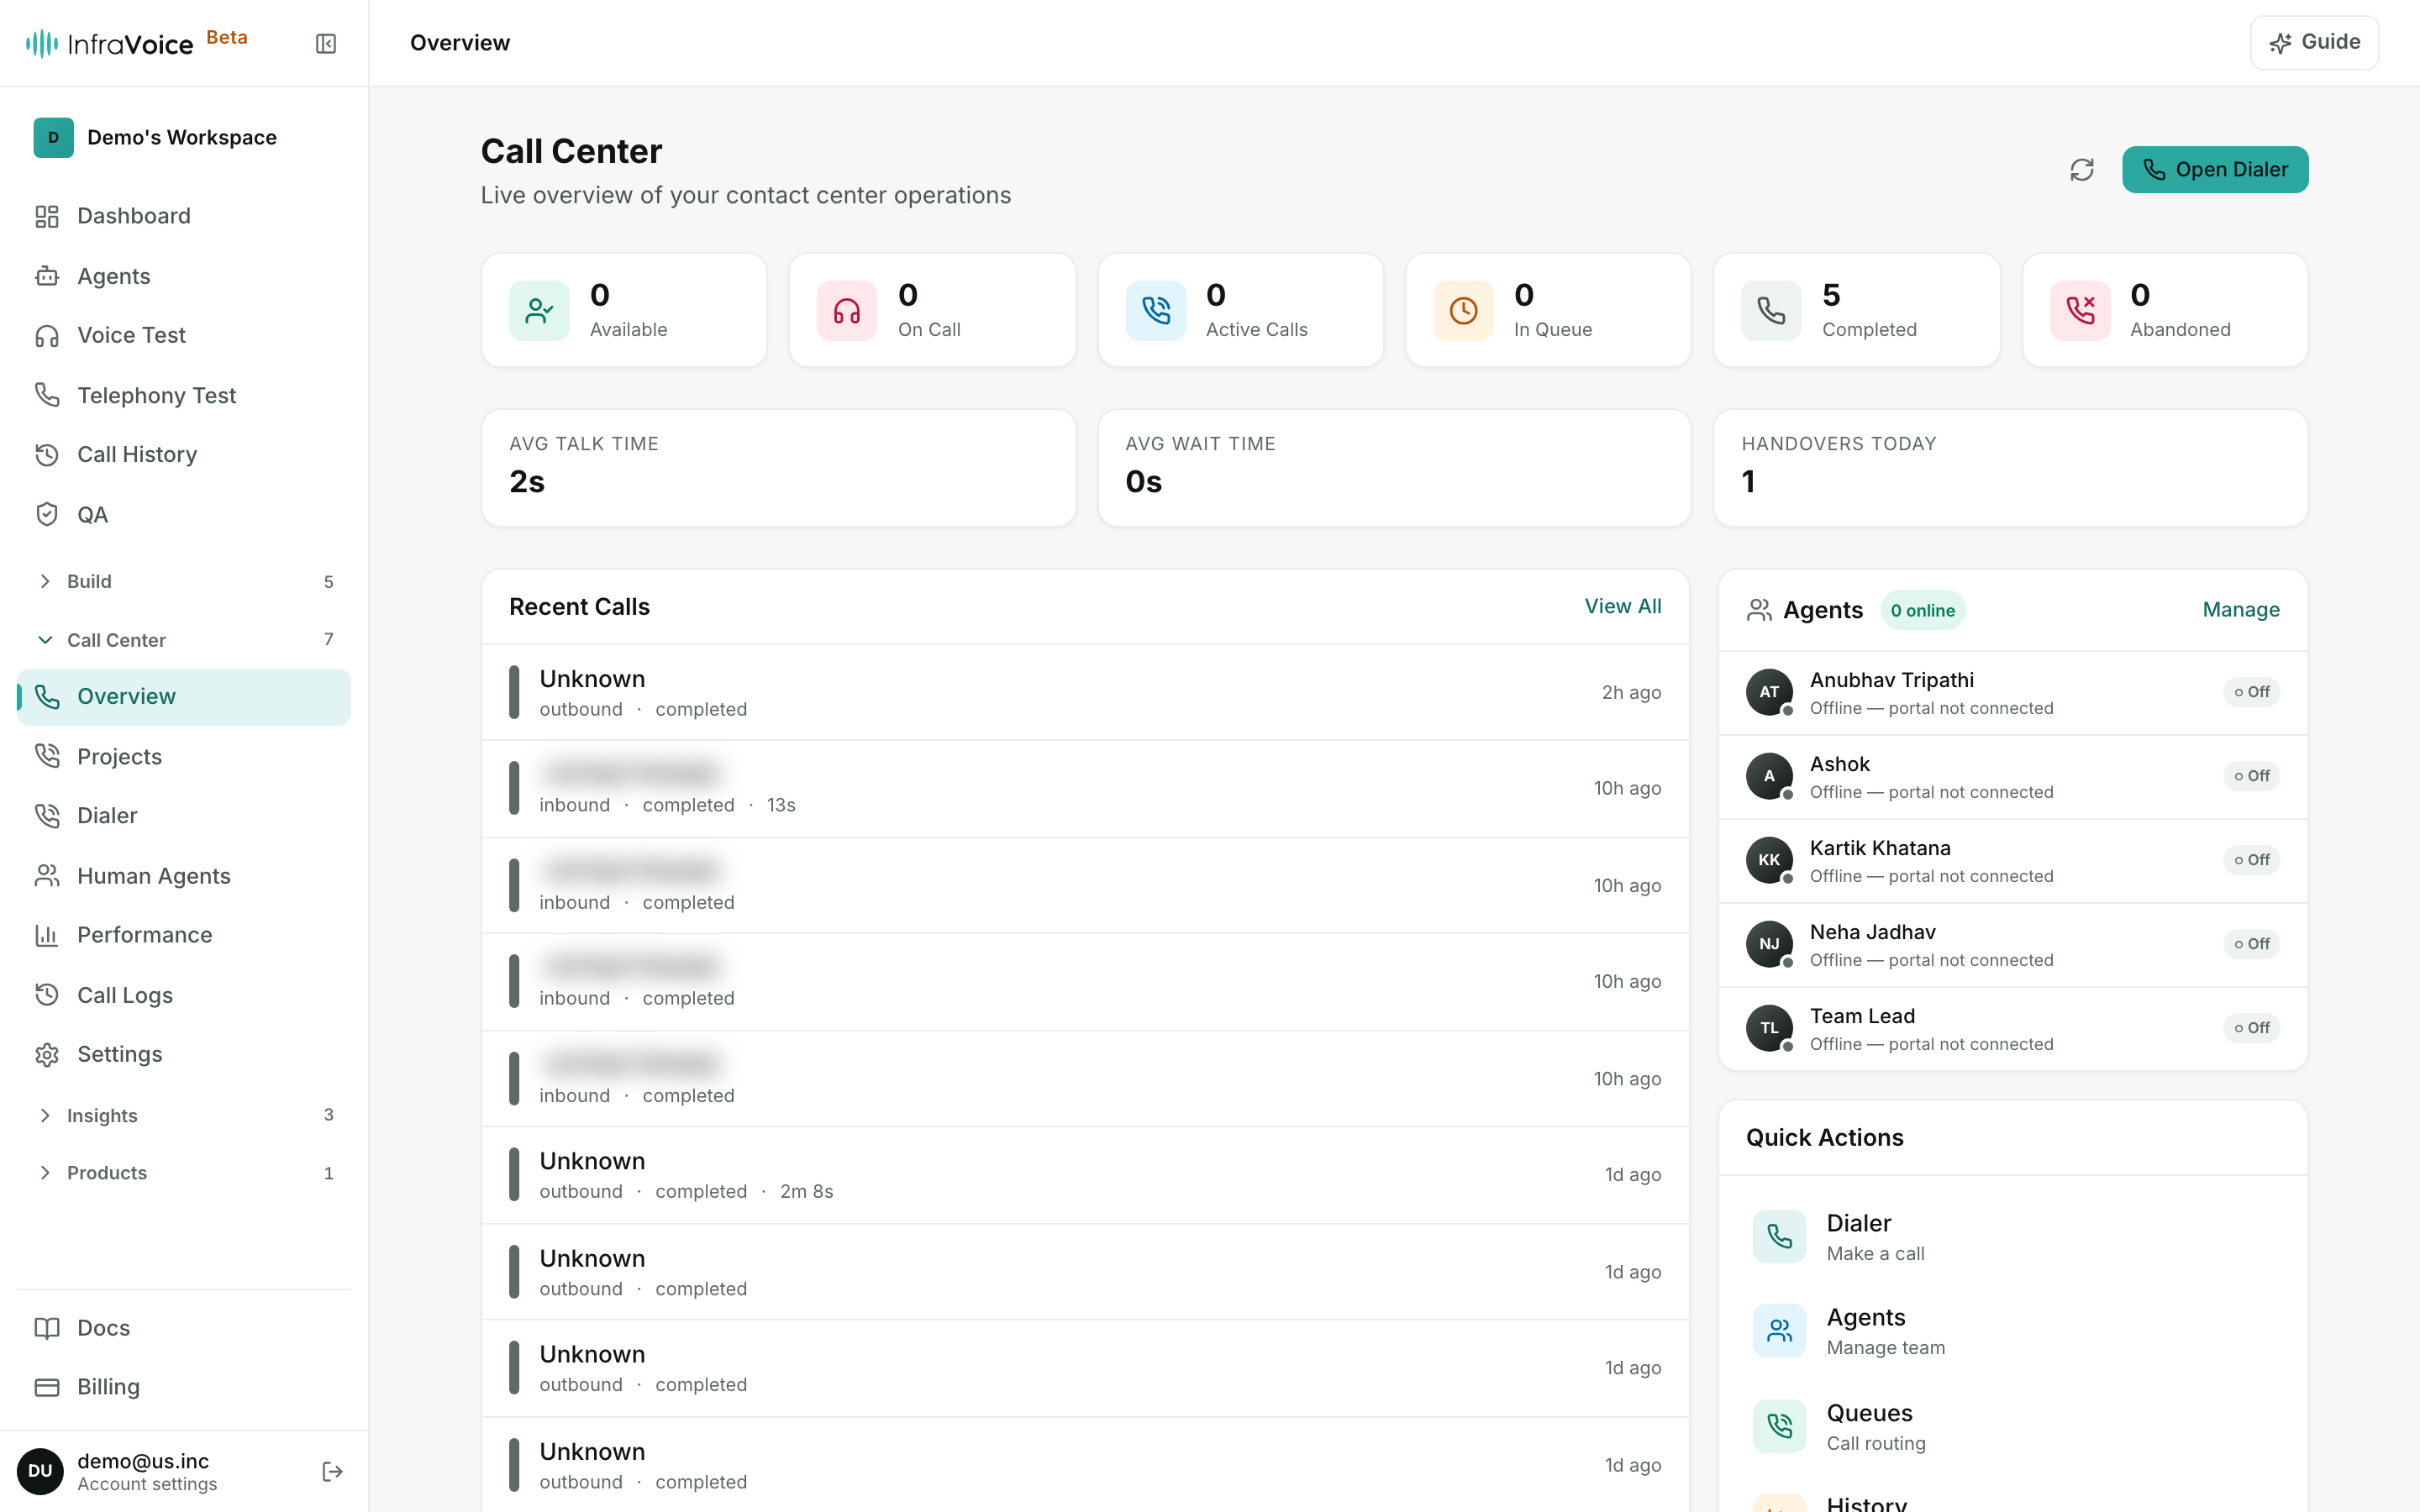Viewport: 2420px width, 1512px height.
Task: Click the Agents quick action icon
Action: point(1779,1331)
